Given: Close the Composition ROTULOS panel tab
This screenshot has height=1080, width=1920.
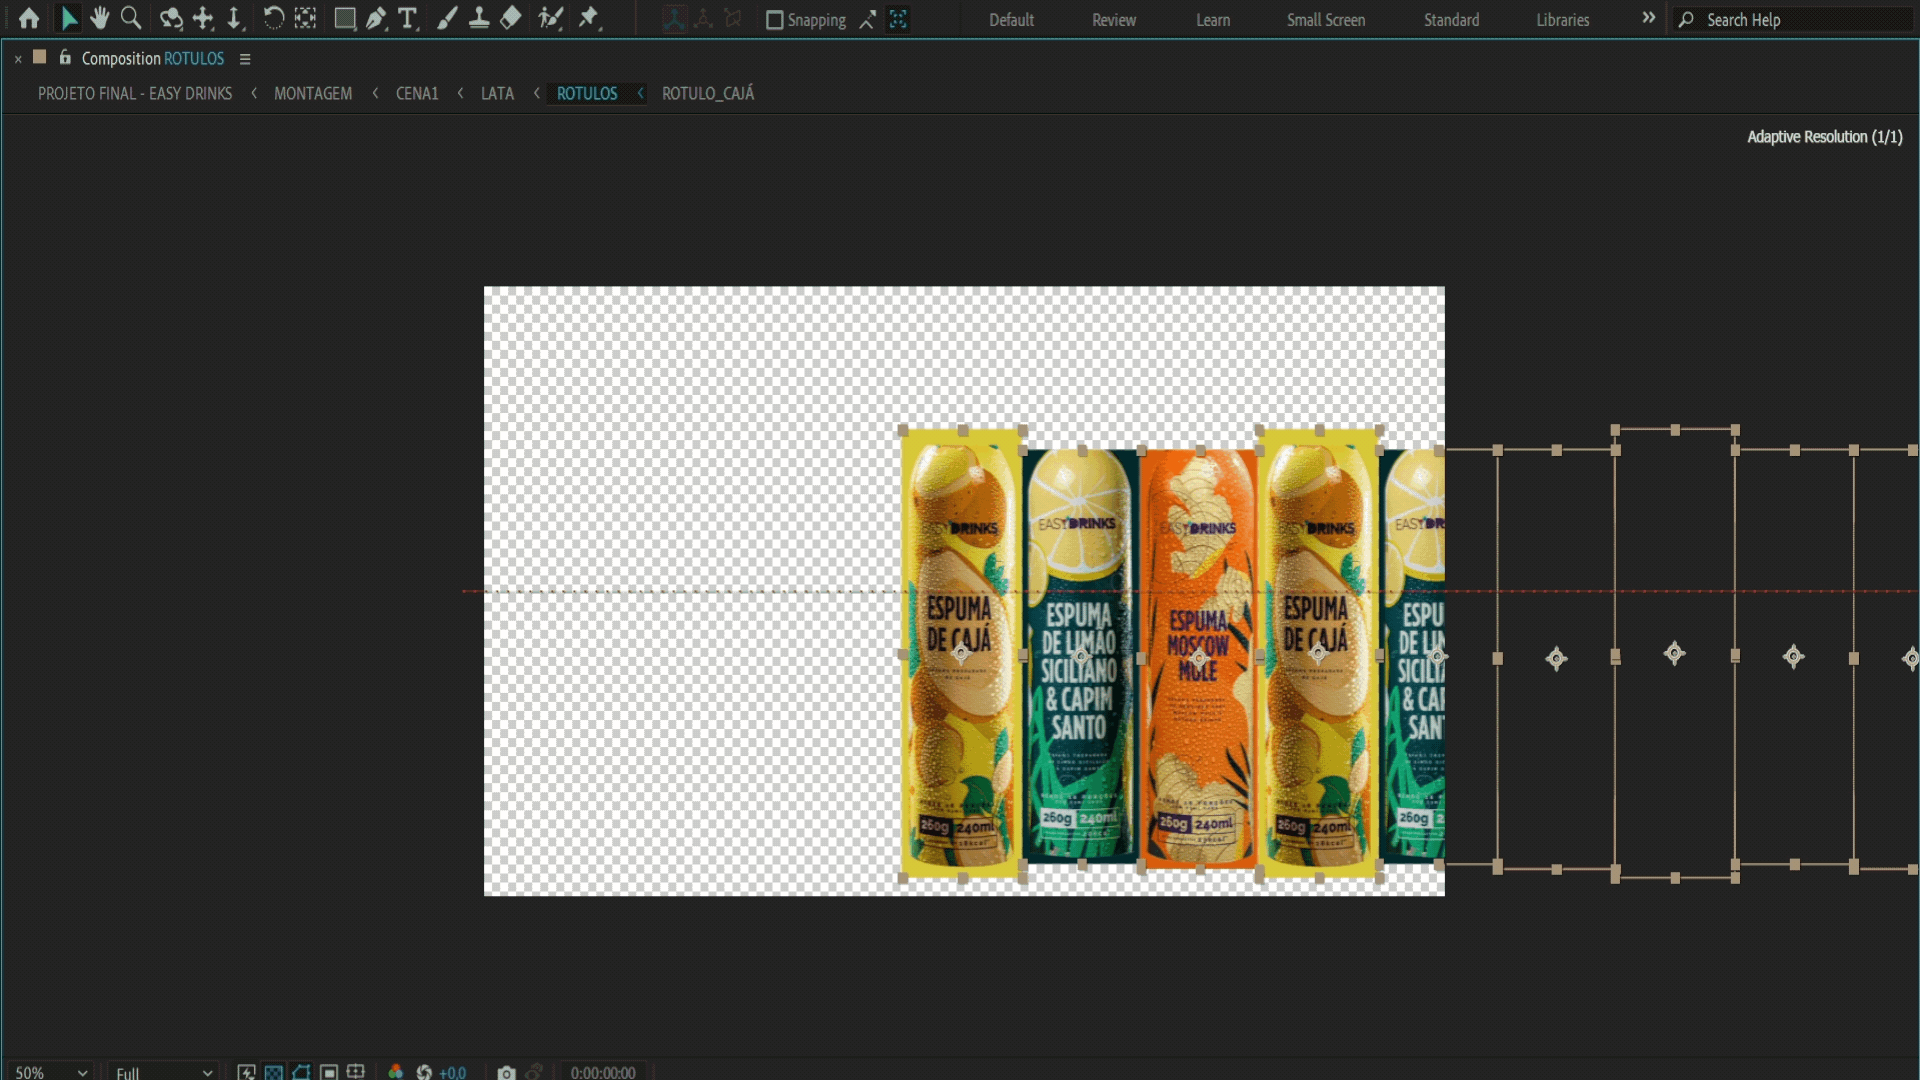Looking at the screenshot, I should tap(18, 59).
